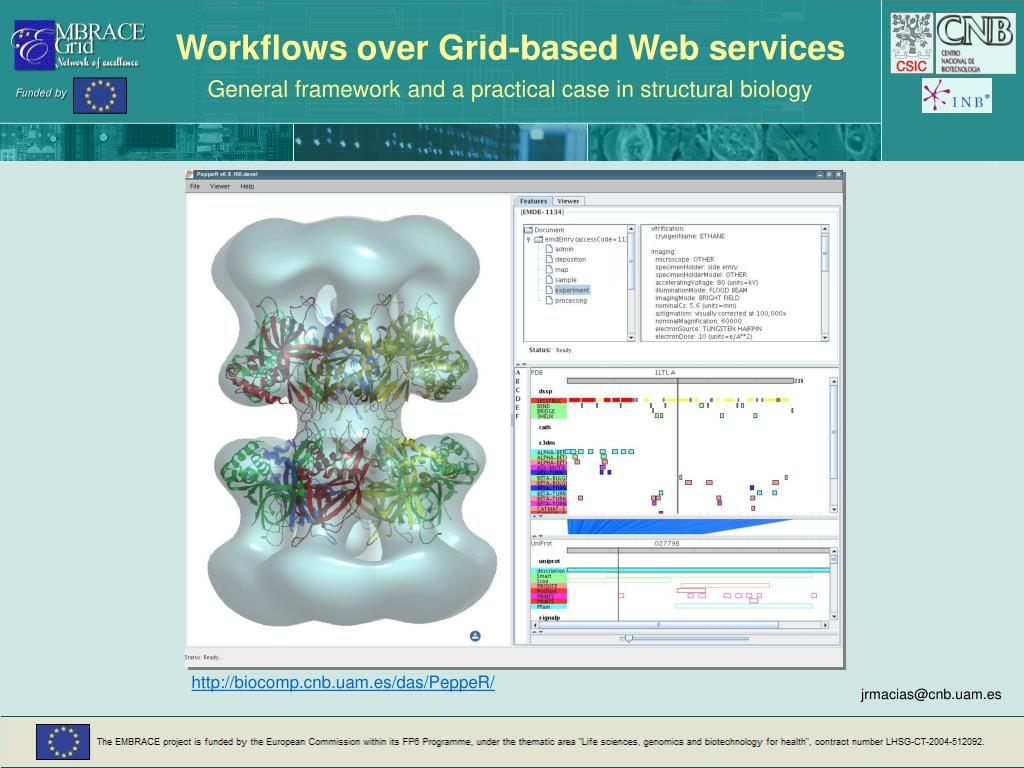Select the deposition tree node

(x=570, y=259)
